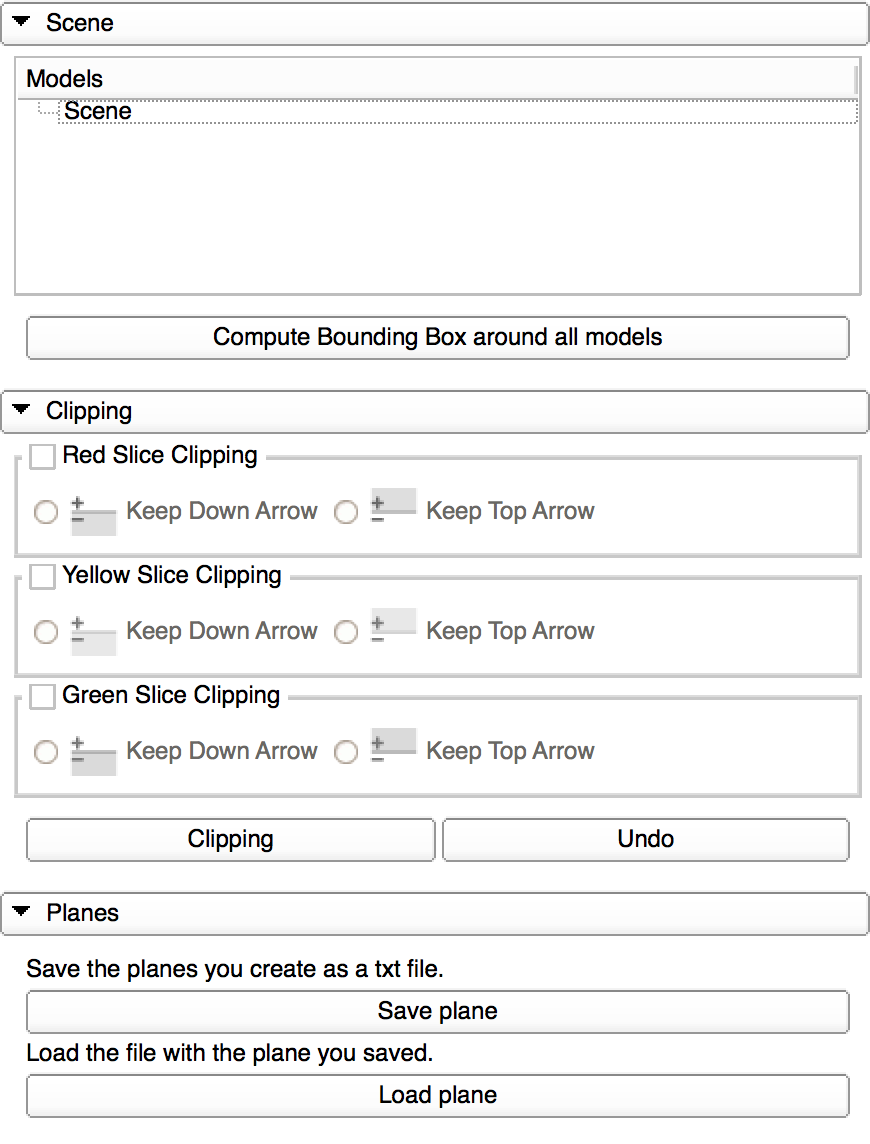Click the Undo button
The height and width of the screenshot is (1144, 870).
pyautogui.click(x=645, y=839)
